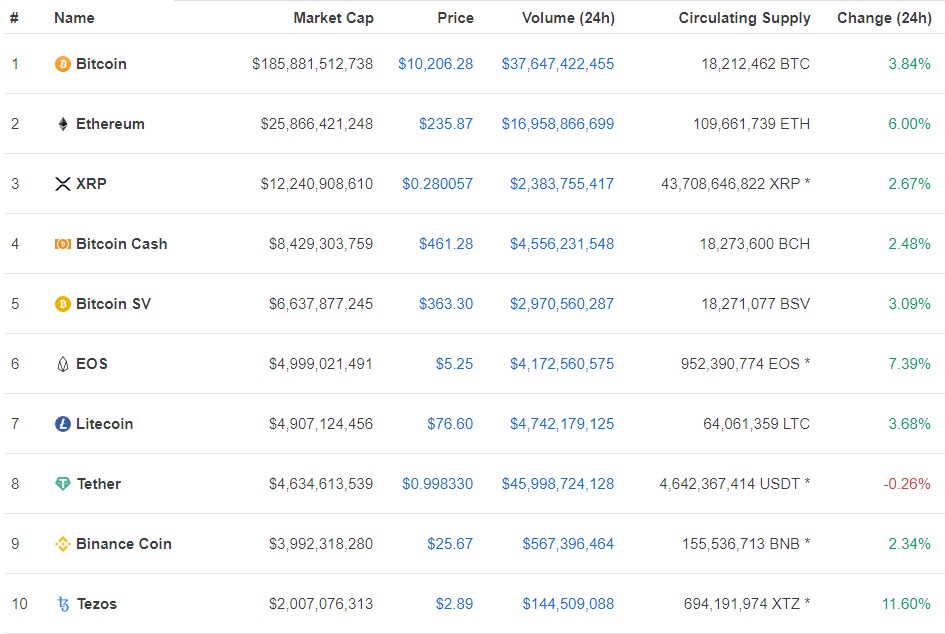The image size is (945, 634).
Task: Click Litecoin price $76.60
Action: coord(450,424)
